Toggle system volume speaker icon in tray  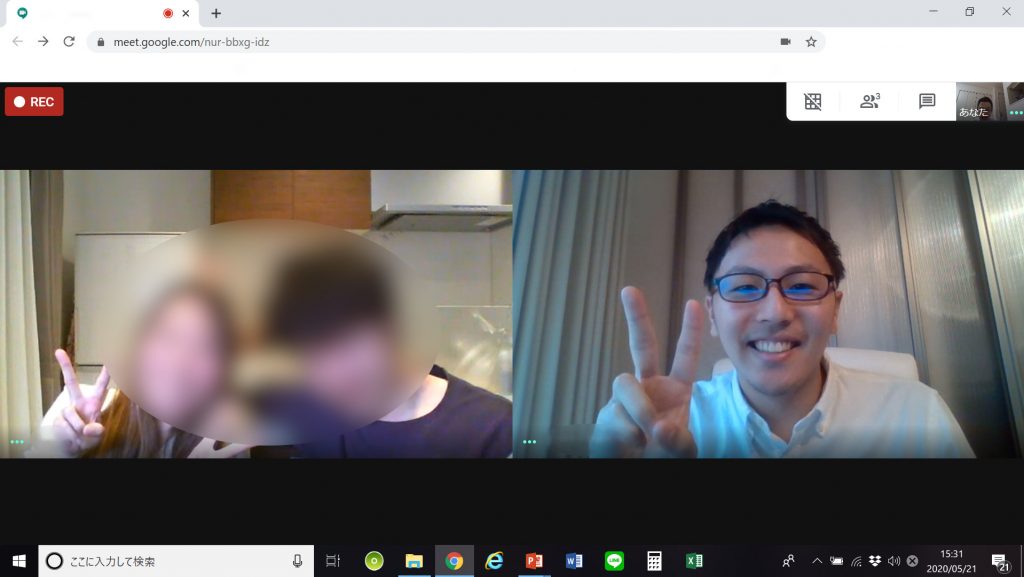(x=893, y=561)
